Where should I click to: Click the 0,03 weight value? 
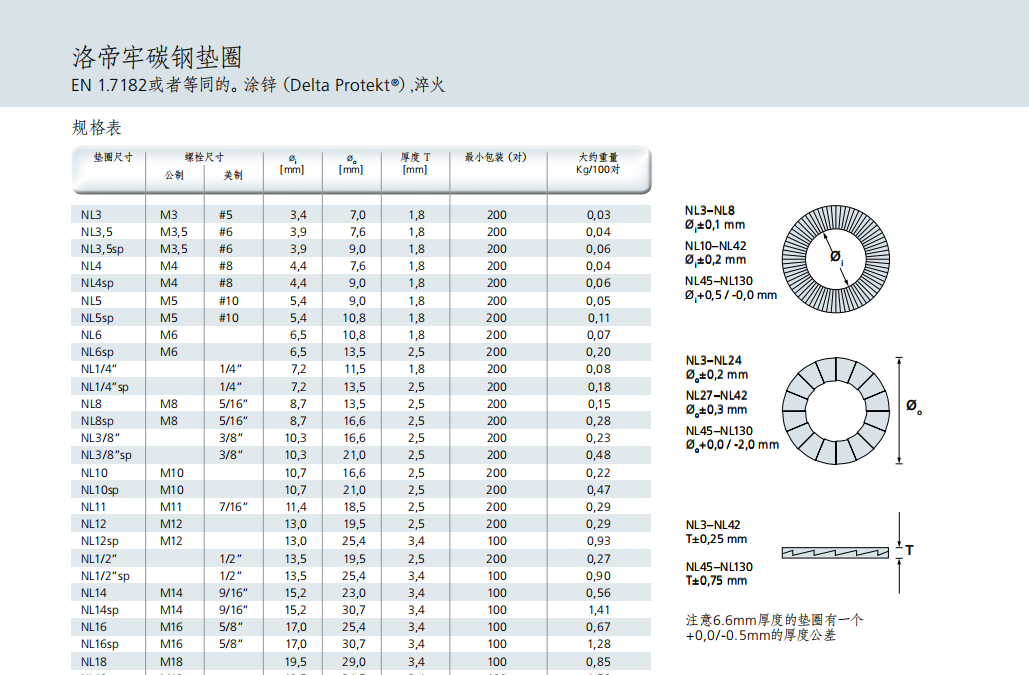pyautogui.click(x=598, y=215)
